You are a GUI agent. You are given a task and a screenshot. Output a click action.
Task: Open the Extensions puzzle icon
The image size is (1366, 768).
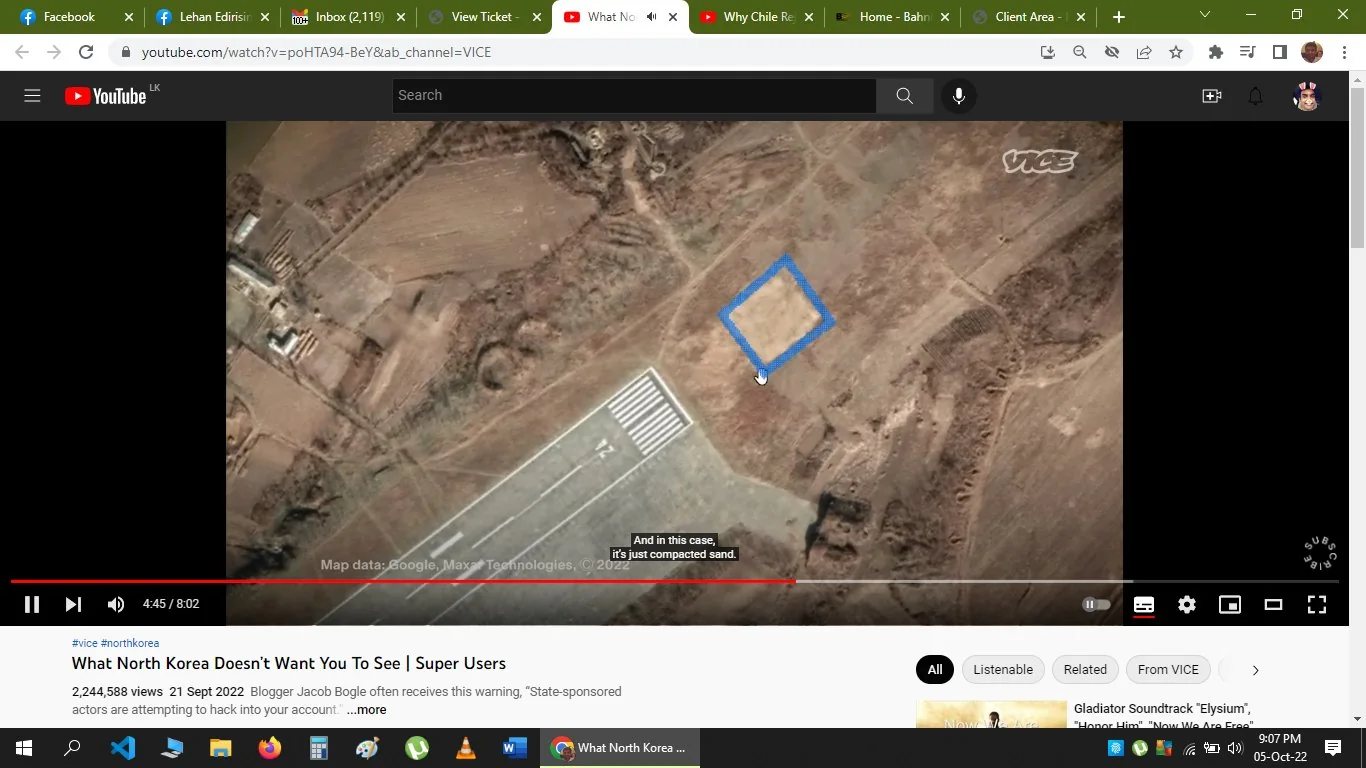click(x=1216, y=52)
